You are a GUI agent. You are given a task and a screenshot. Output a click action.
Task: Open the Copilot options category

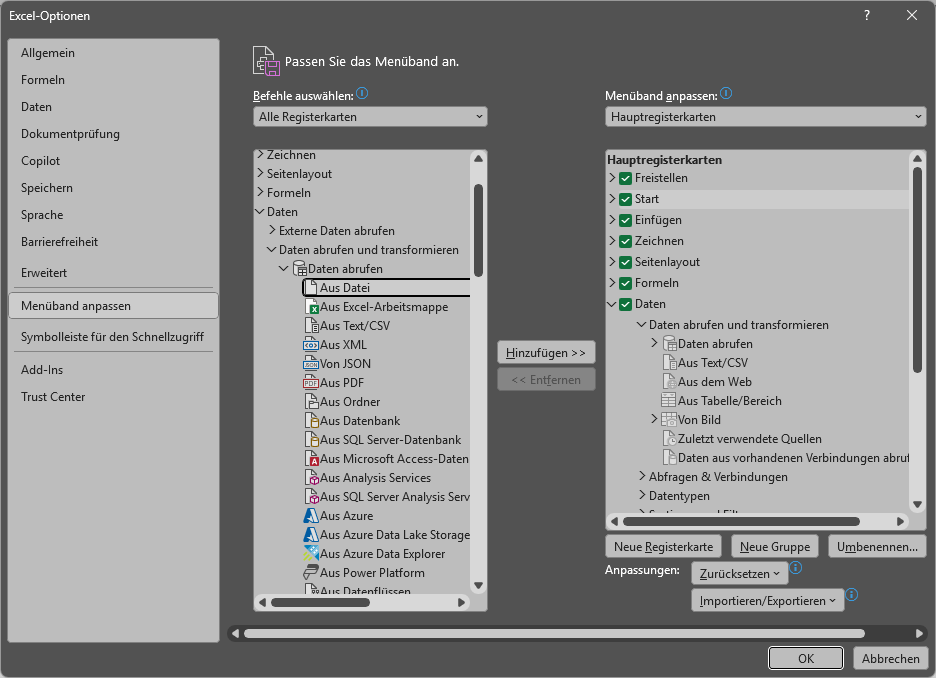[x=113, y=161]
